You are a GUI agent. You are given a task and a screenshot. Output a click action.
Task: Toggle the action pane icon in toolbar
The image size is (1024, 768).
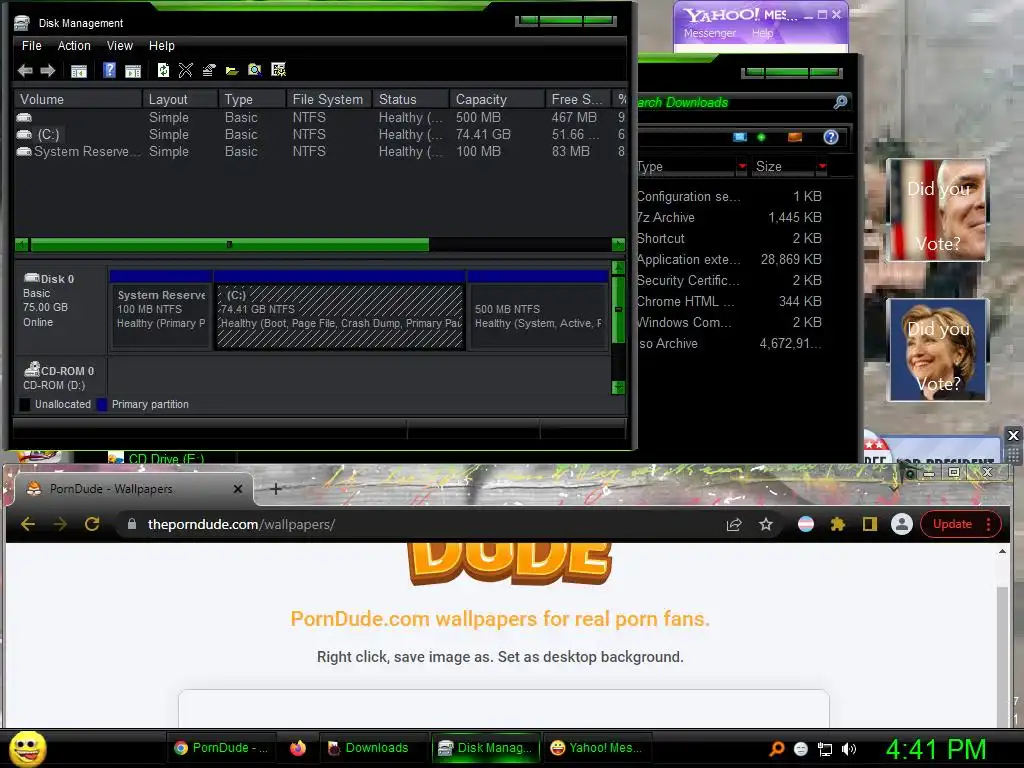[133, 71]
